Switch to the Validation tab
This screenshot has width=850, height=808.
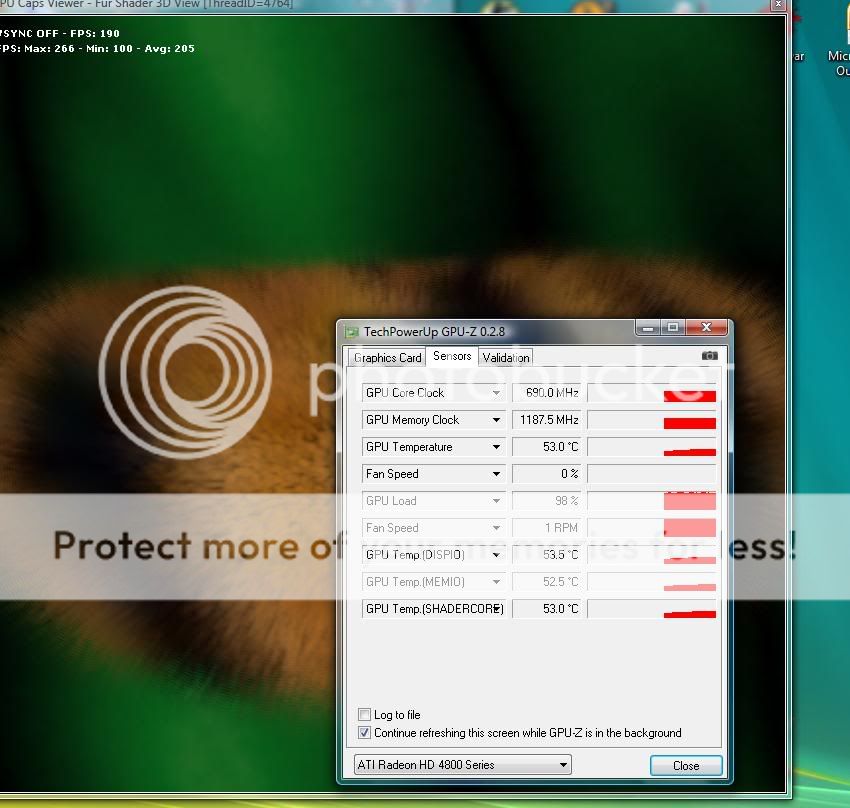click(x=505, y=357)
